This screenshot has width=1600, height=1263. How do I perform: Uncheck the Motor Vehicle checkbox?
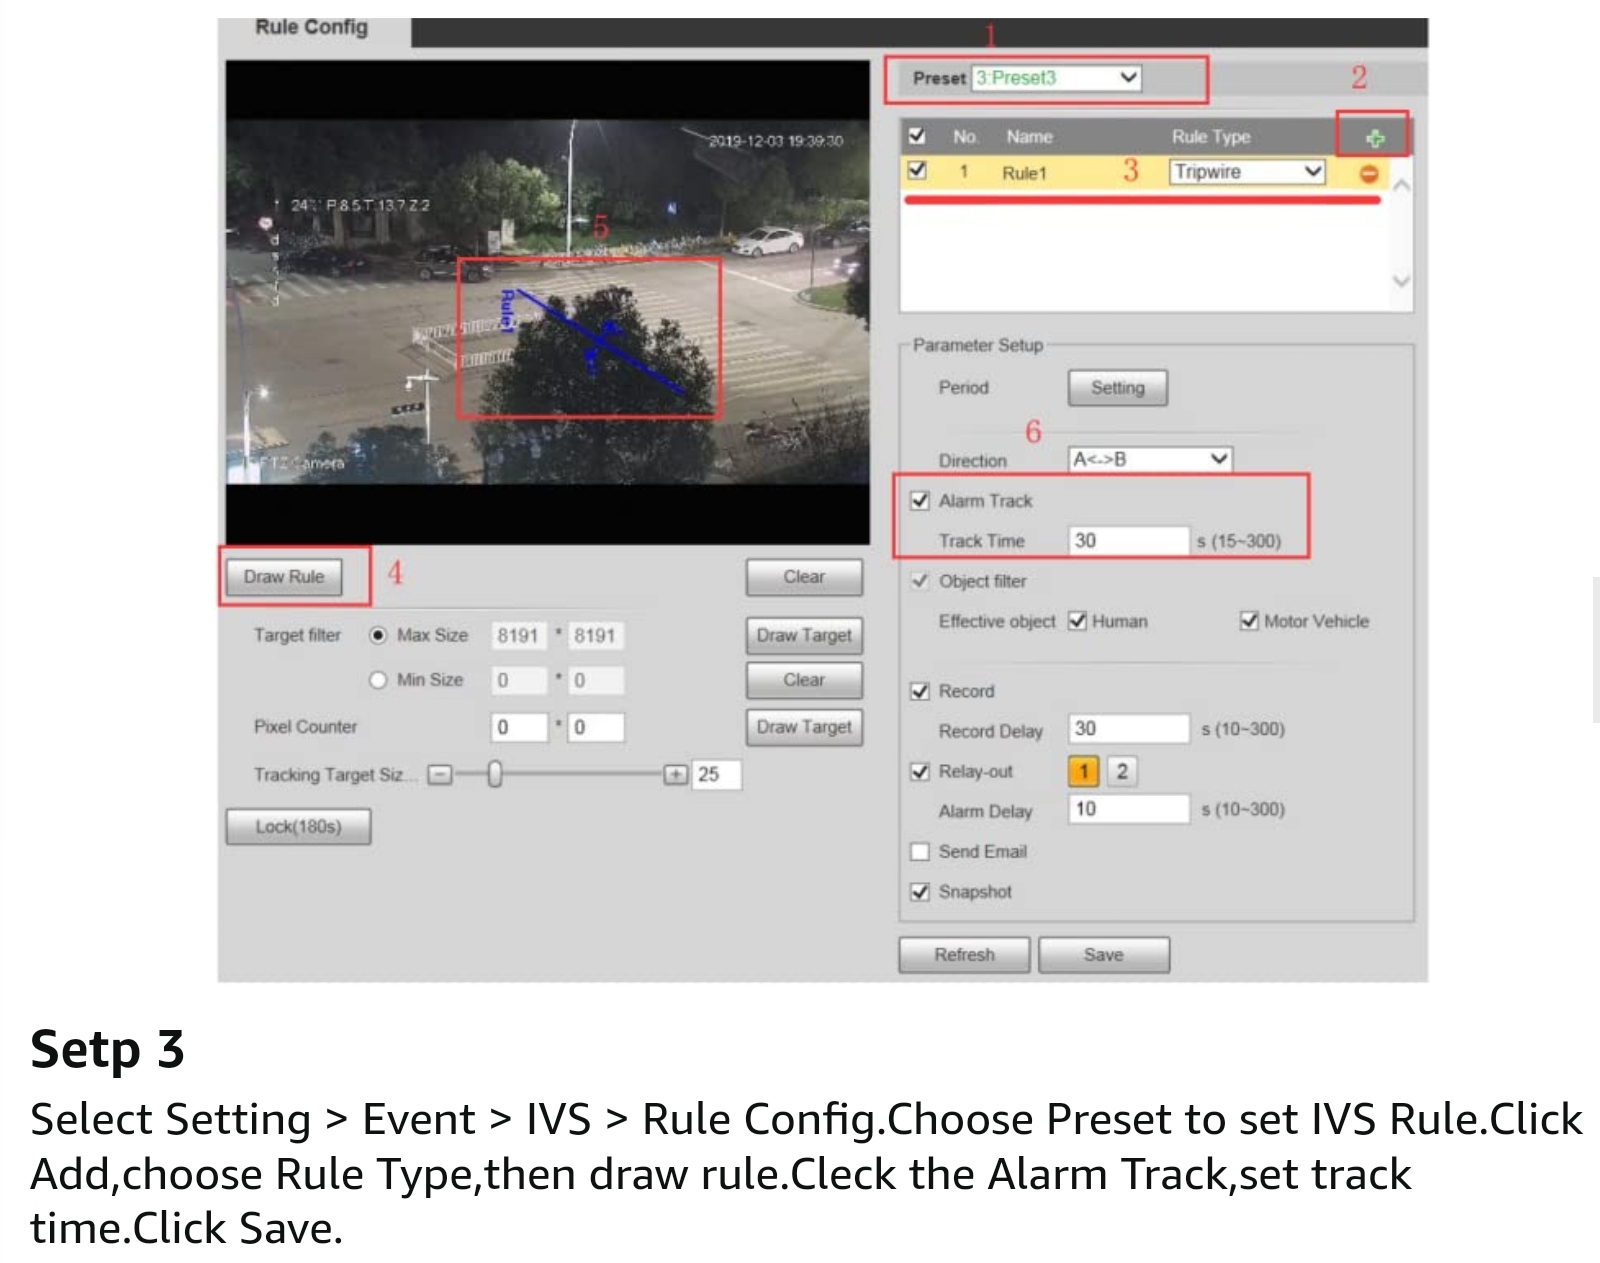point(1249,621)
